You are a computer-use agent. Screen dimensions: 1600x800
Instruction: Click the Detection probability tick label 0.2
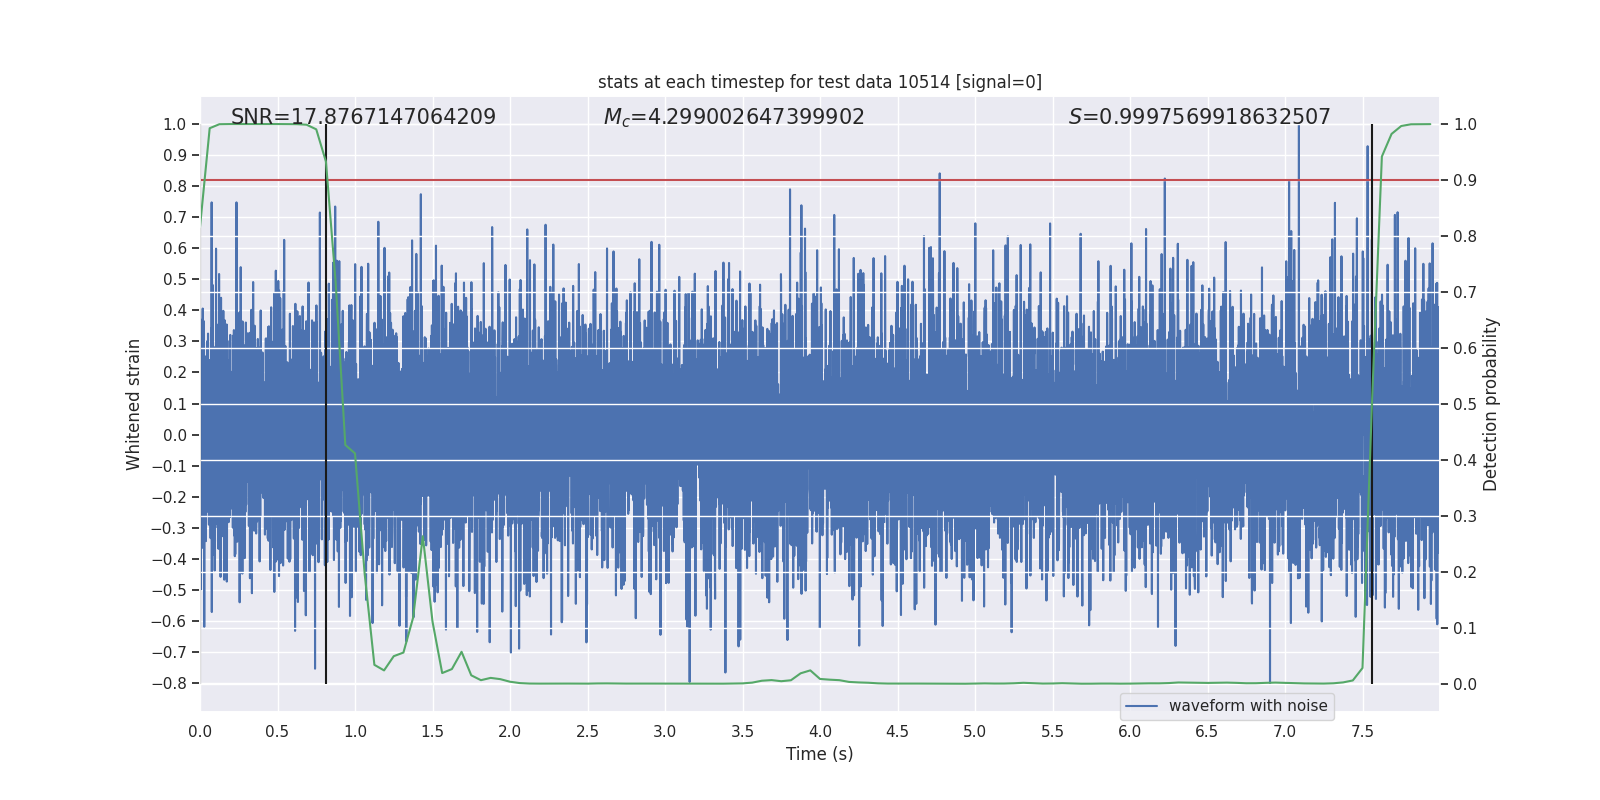click(1465, 573)
